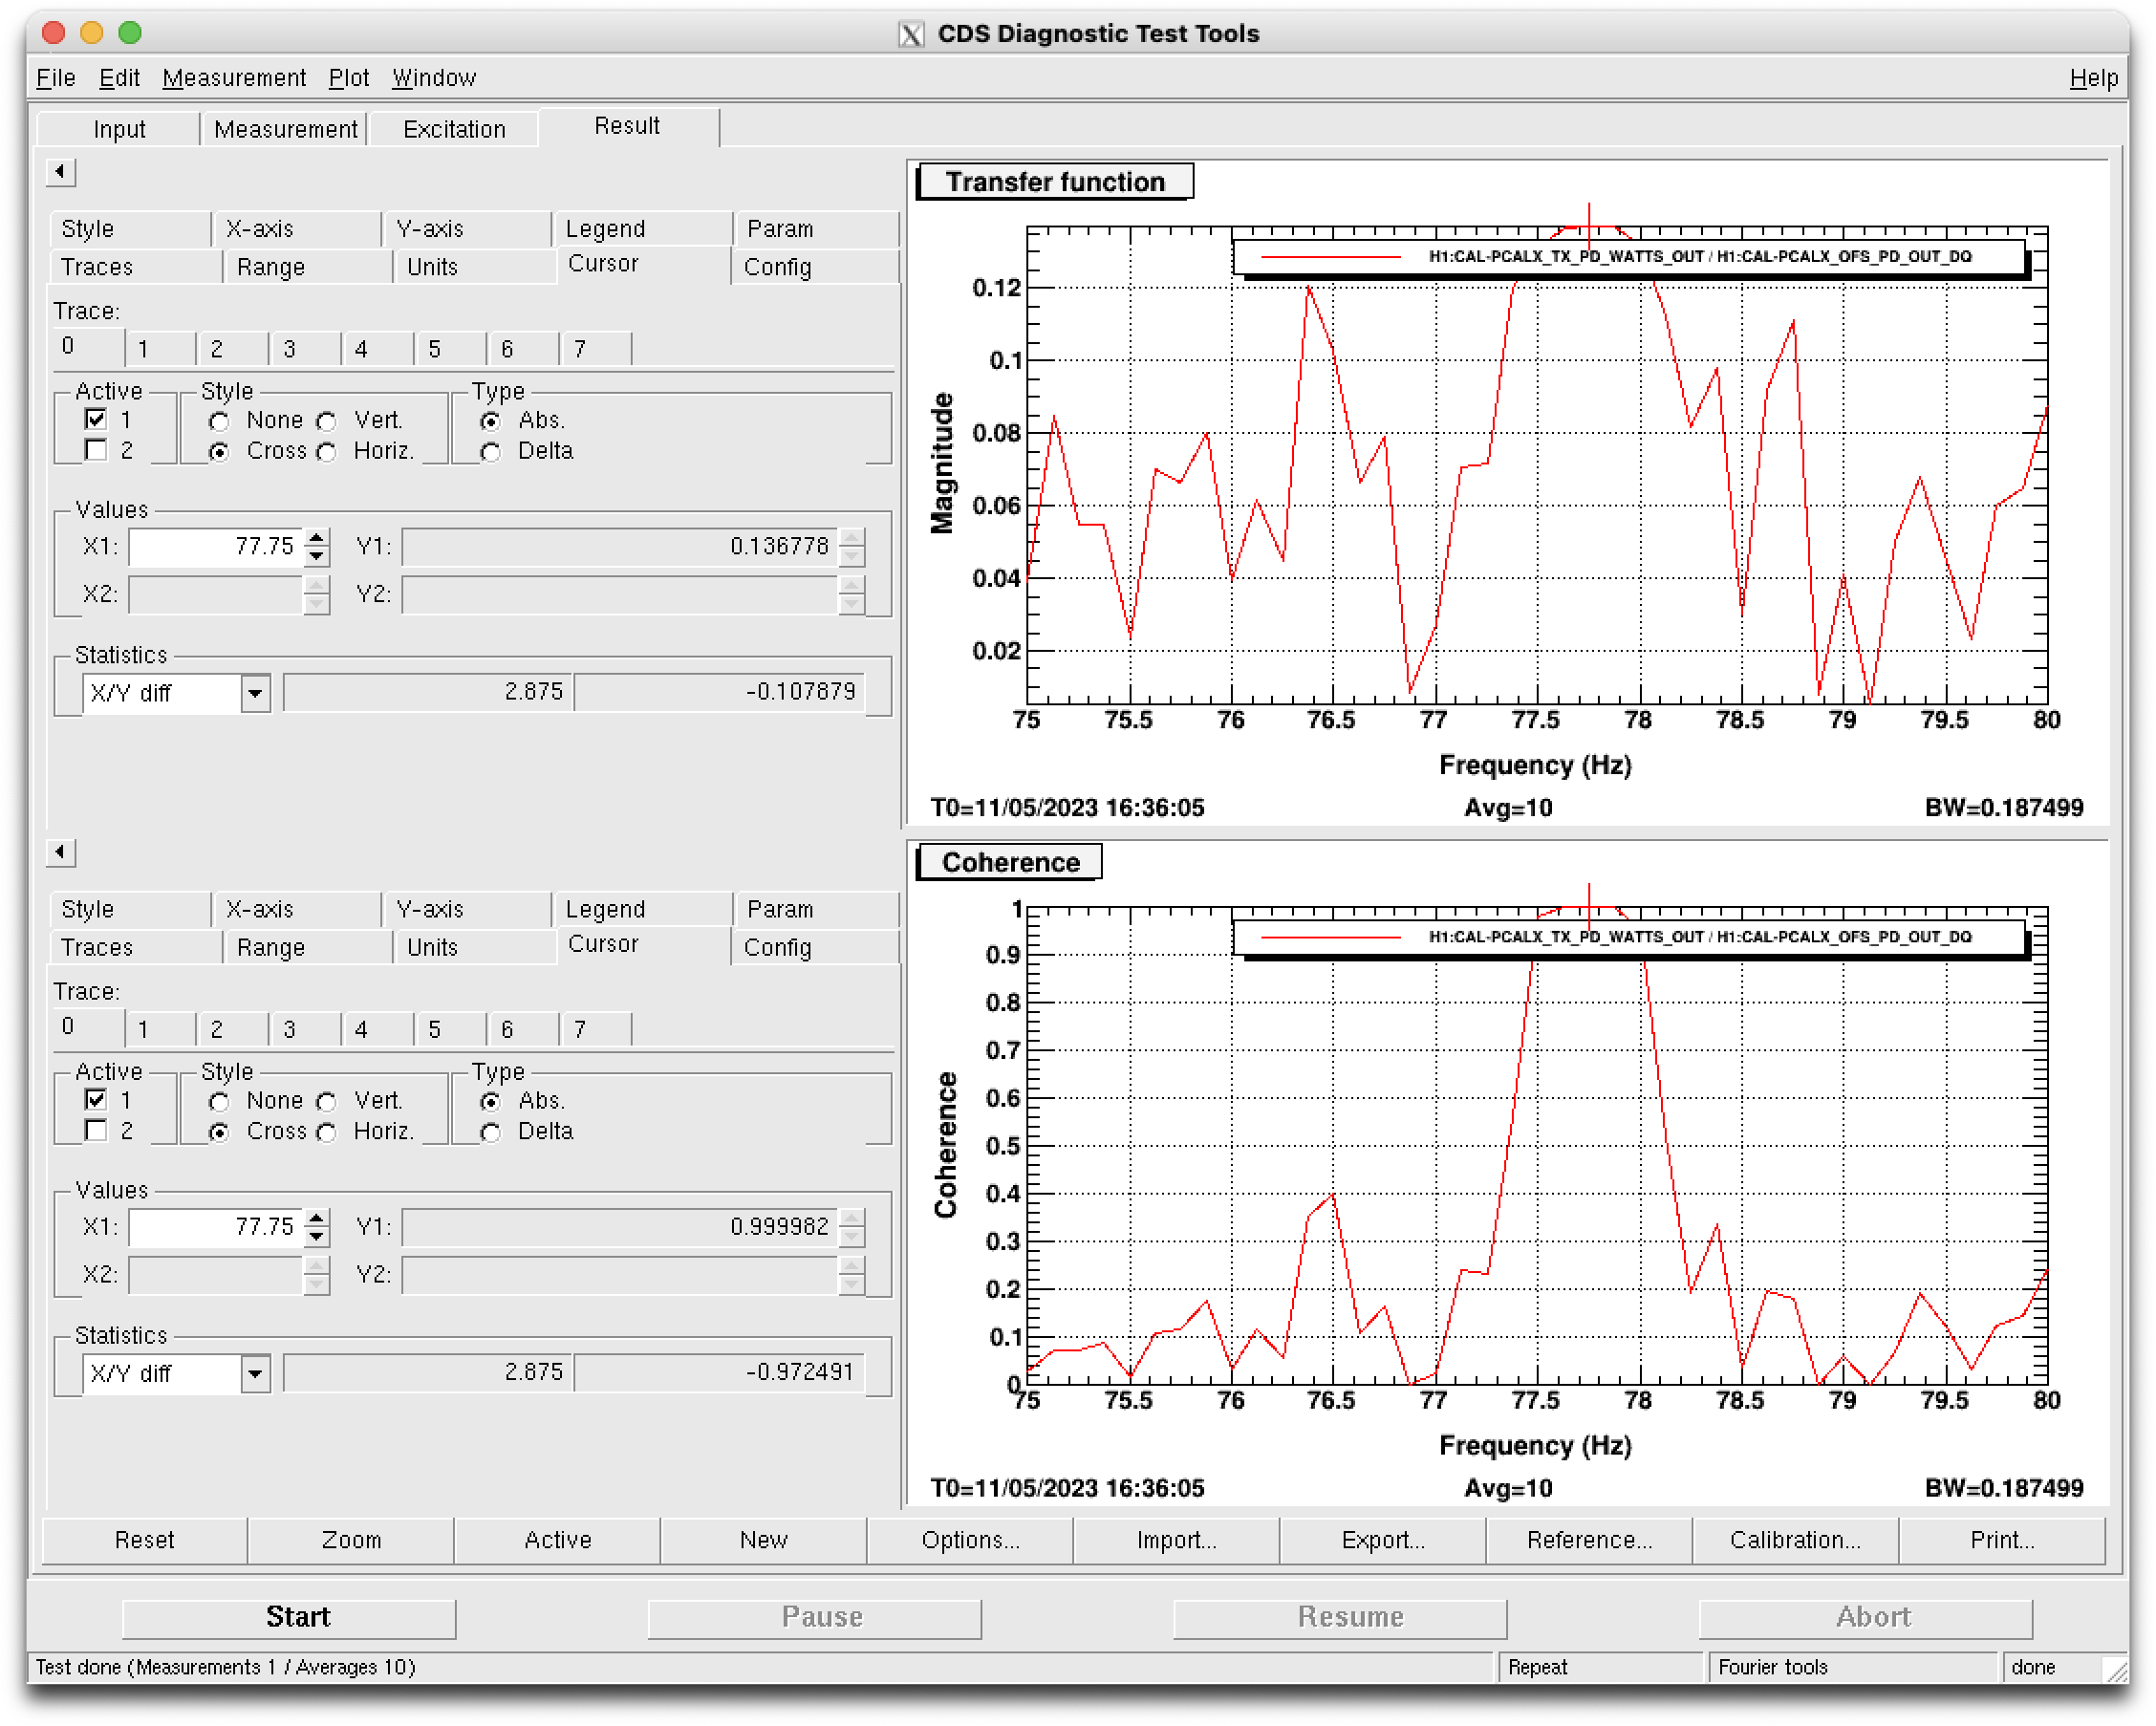Enable cursor 2 in Transfer function panel
Screen dimensions: 2156x1726
pos(96,450)
